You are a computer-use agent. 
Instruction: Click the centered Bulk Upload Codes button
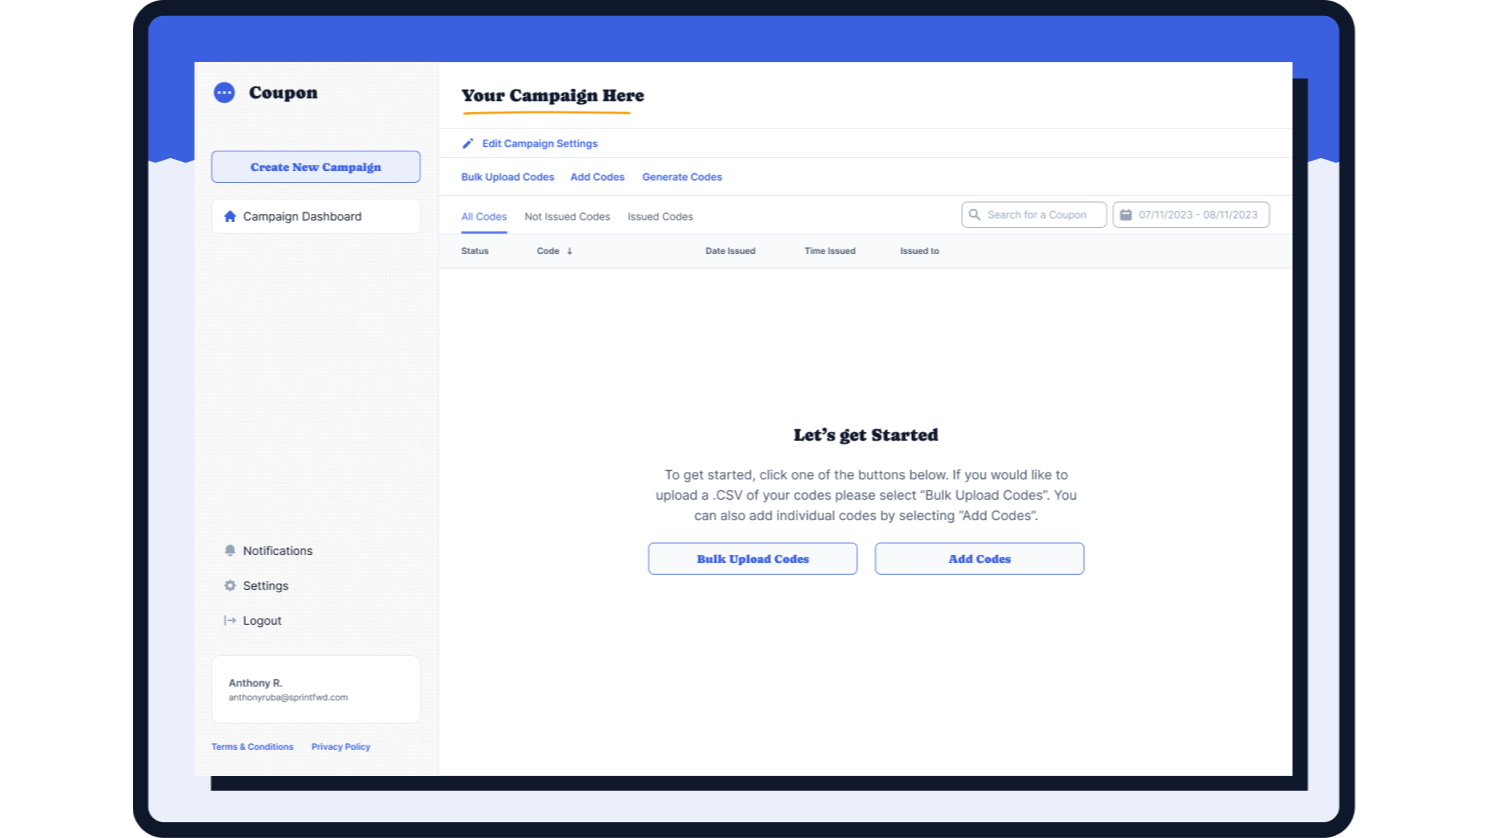pos(752,559)
